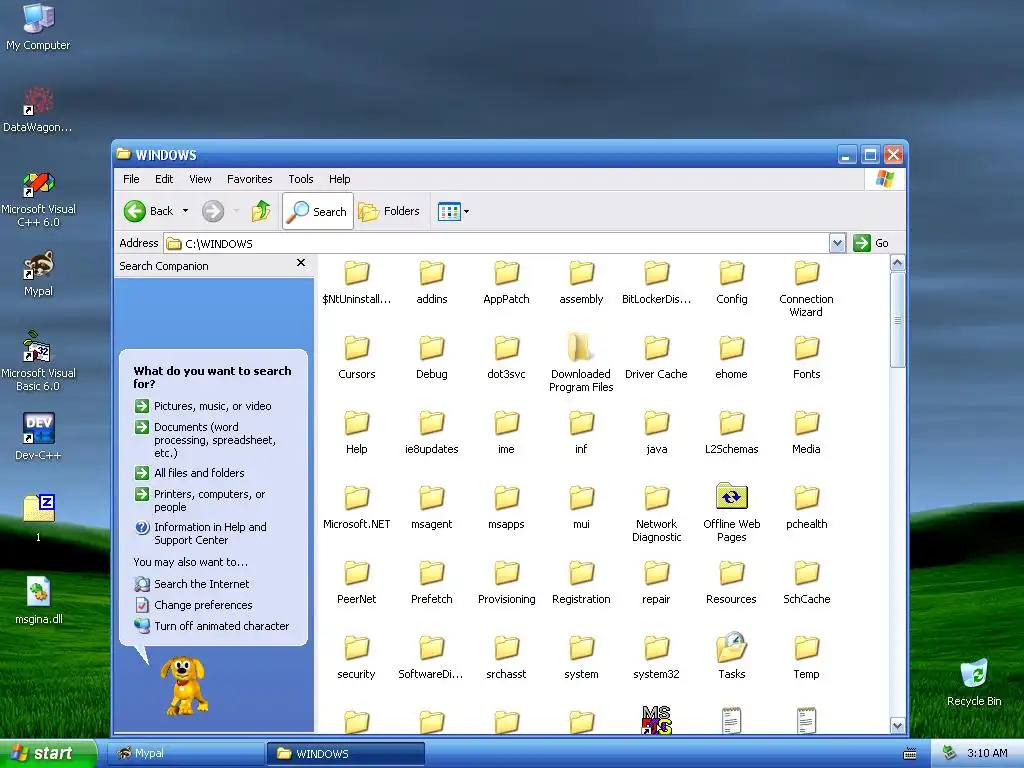The height and width of the screenshot is (768, 1024).
Task: Select the AppPatch folder
Action: coord(506,282)
